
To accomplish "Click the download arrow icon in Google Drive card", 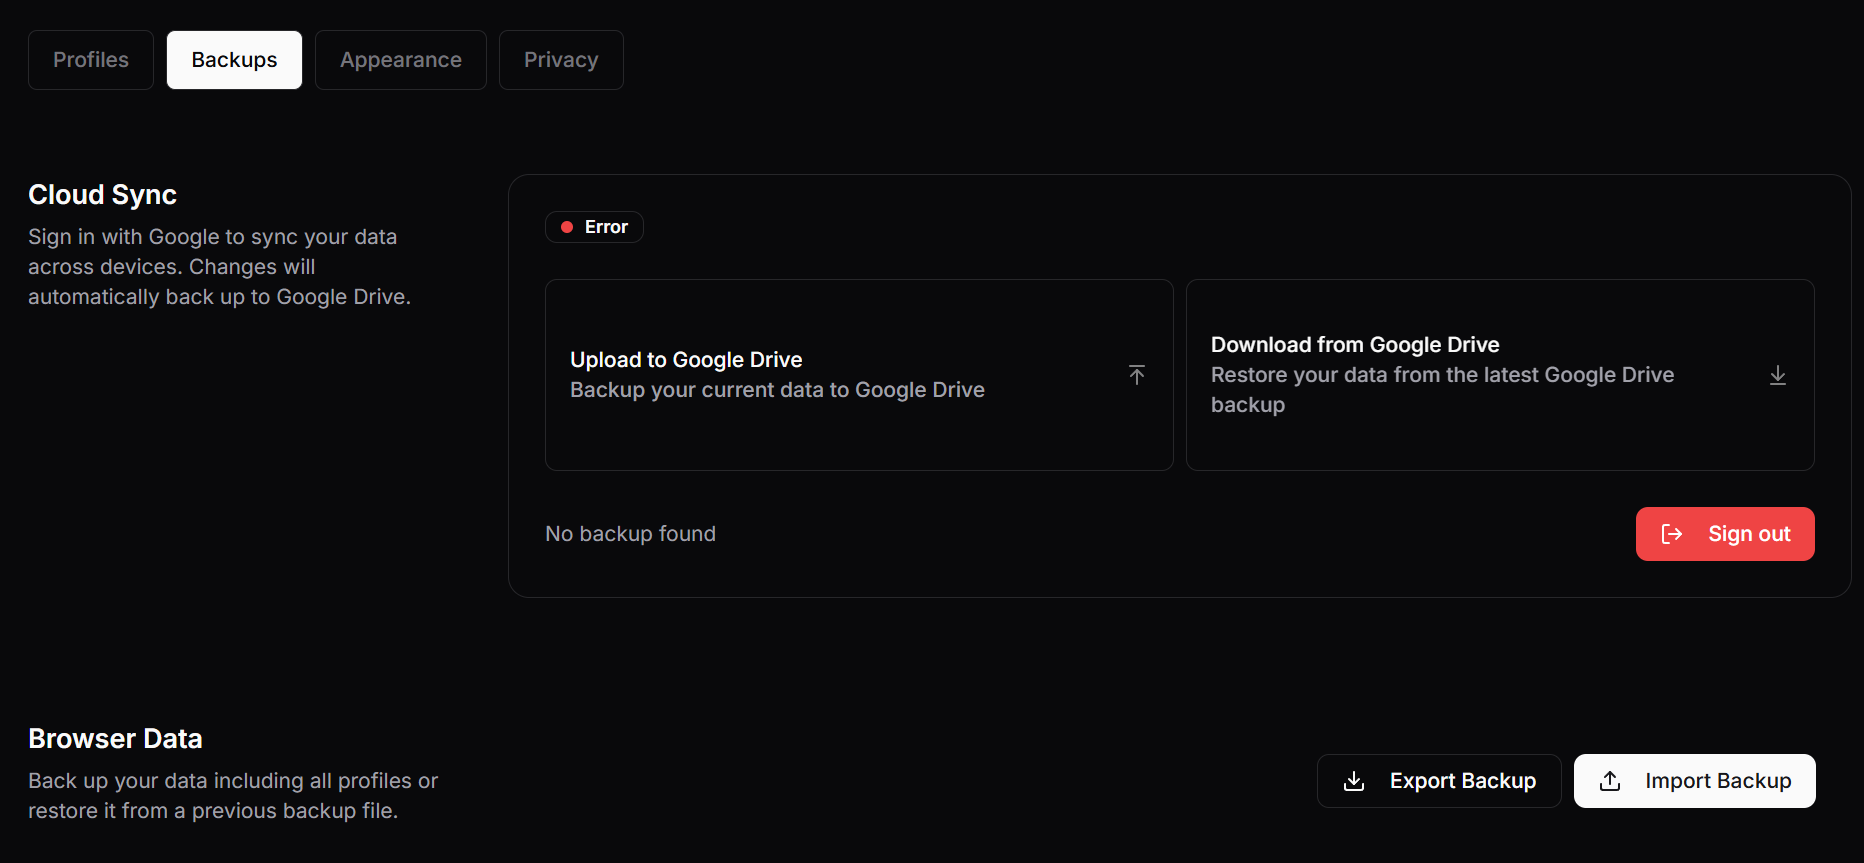I will click(x=1778, y=375).
